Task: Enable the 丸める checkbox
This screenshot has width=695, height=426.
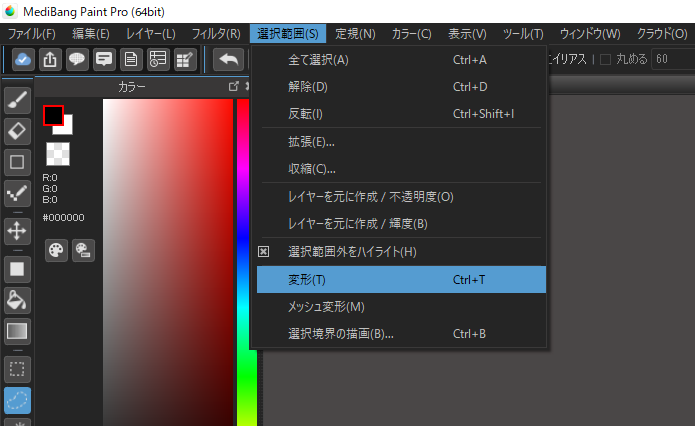Action: point(605,59)
